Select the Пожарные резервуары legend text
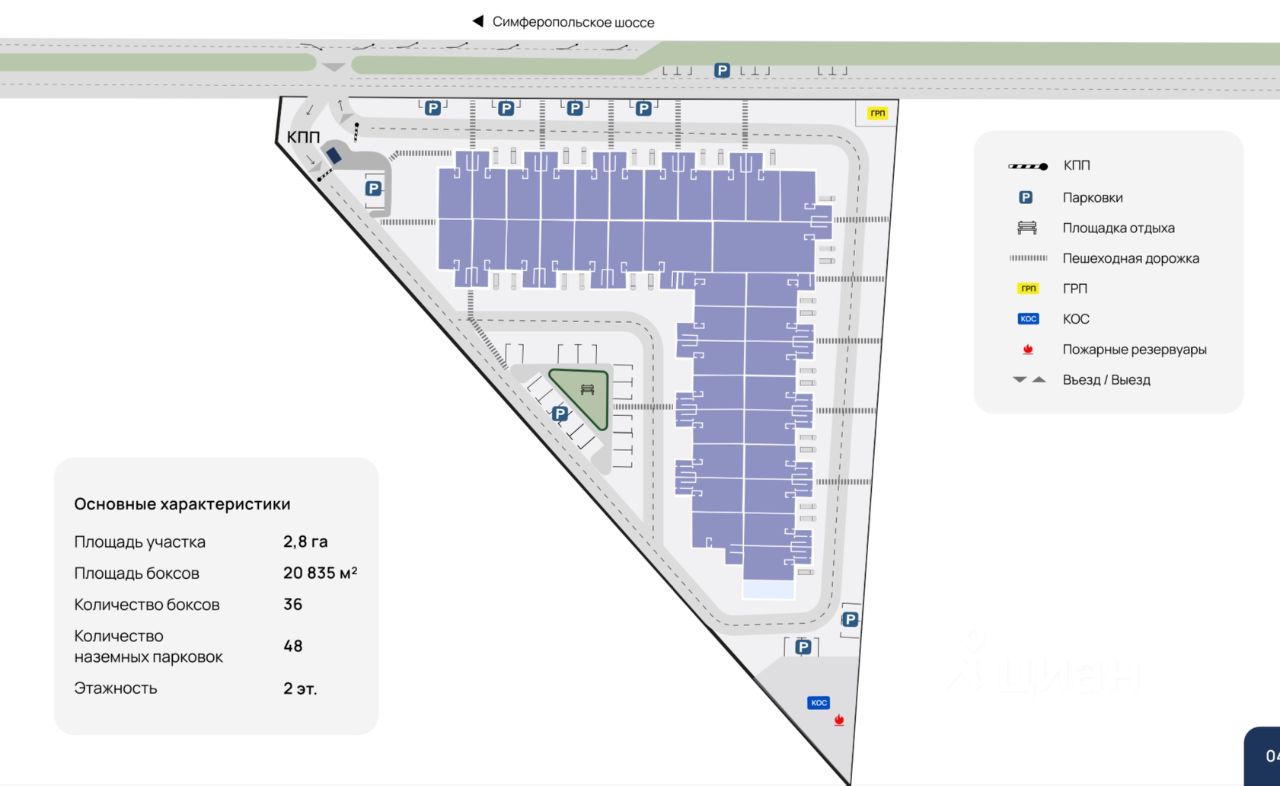The width and height of the screenshot is (1280, 786). click(1135, 350)
